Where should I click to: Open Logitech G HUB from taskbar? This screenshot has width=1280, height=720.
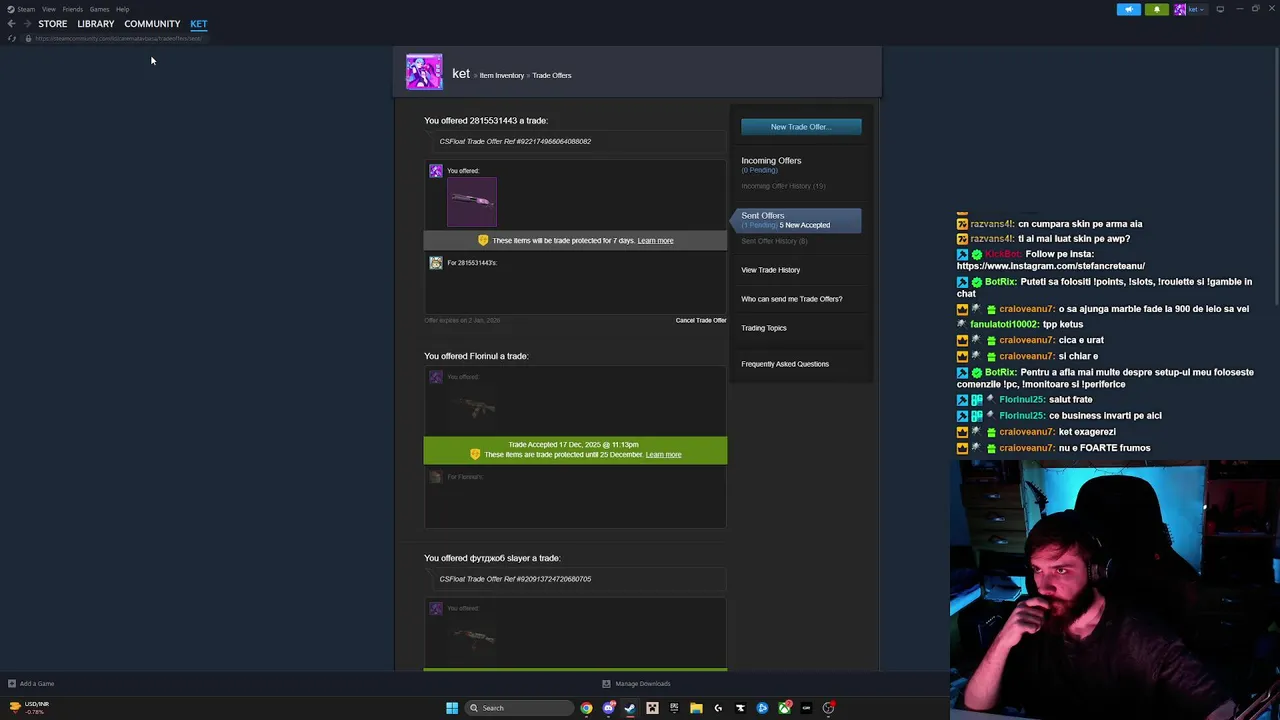click(x=718, y=708)
